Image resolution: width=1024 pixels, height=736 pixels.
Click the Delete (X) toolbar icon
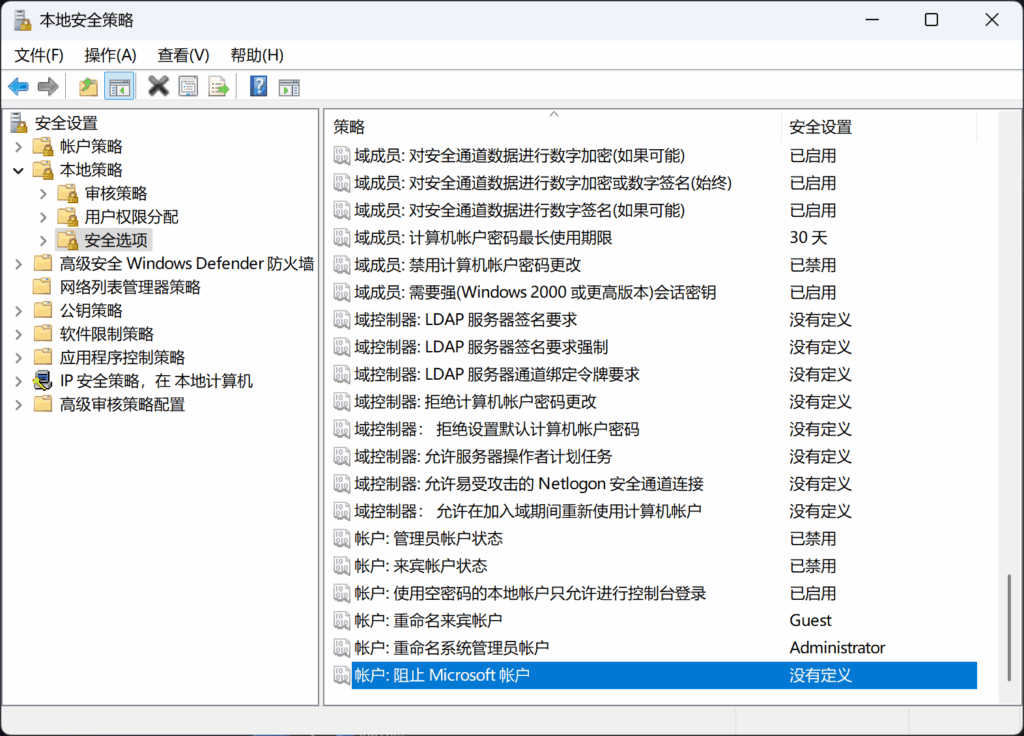156,86
